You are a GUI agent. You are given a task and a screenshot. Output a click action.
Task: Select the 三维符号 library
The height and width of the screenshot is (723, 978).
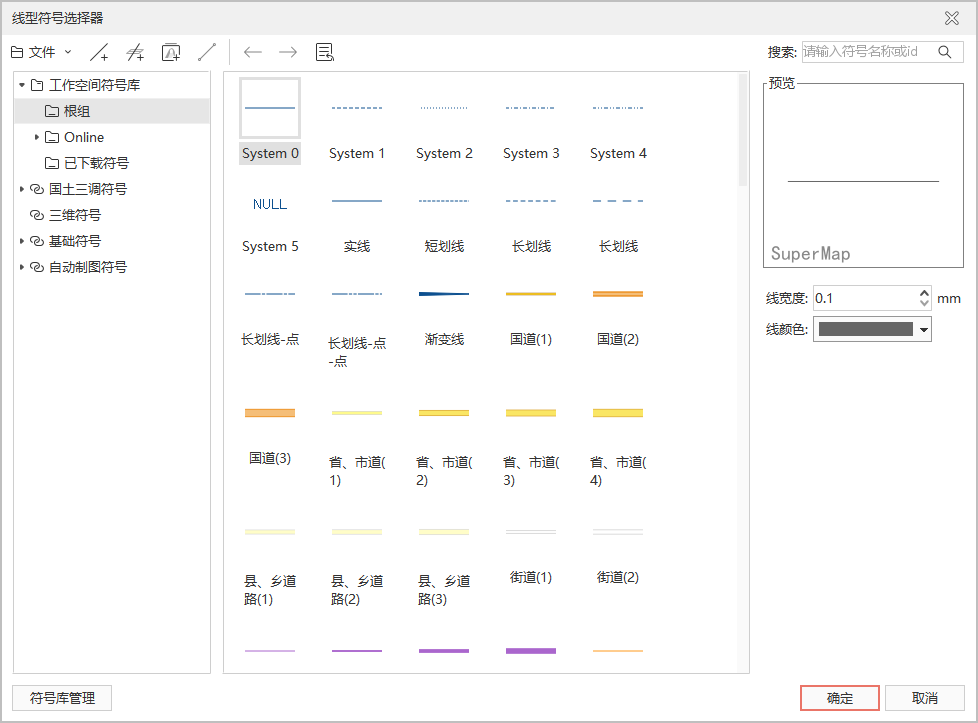coord(74,215)
